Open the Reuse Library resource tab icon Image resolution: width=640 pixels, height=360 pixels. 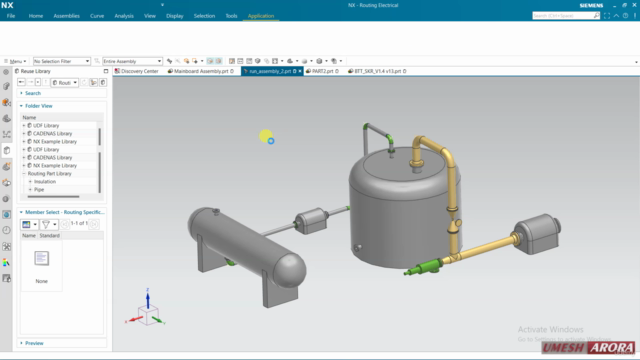[x=7, y=150]
